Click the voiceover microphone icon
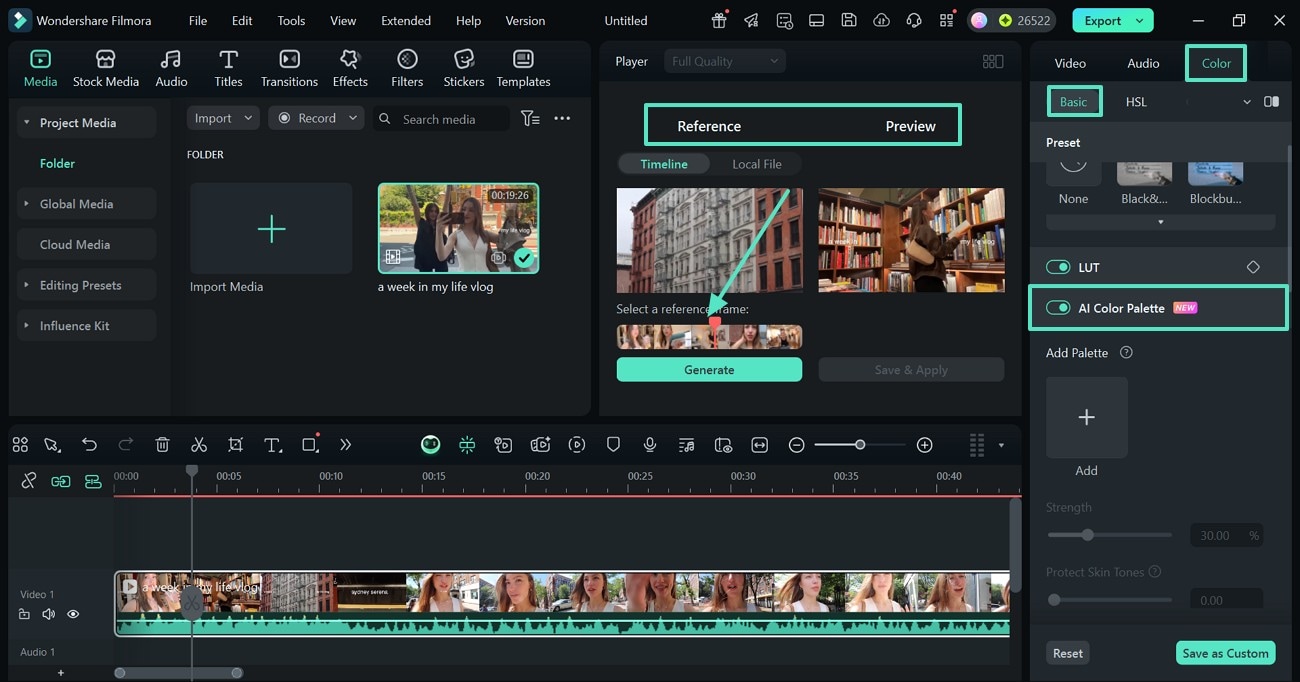Image resolution: width=1300 pixels, height=682 pixels. tap(650, 445)
